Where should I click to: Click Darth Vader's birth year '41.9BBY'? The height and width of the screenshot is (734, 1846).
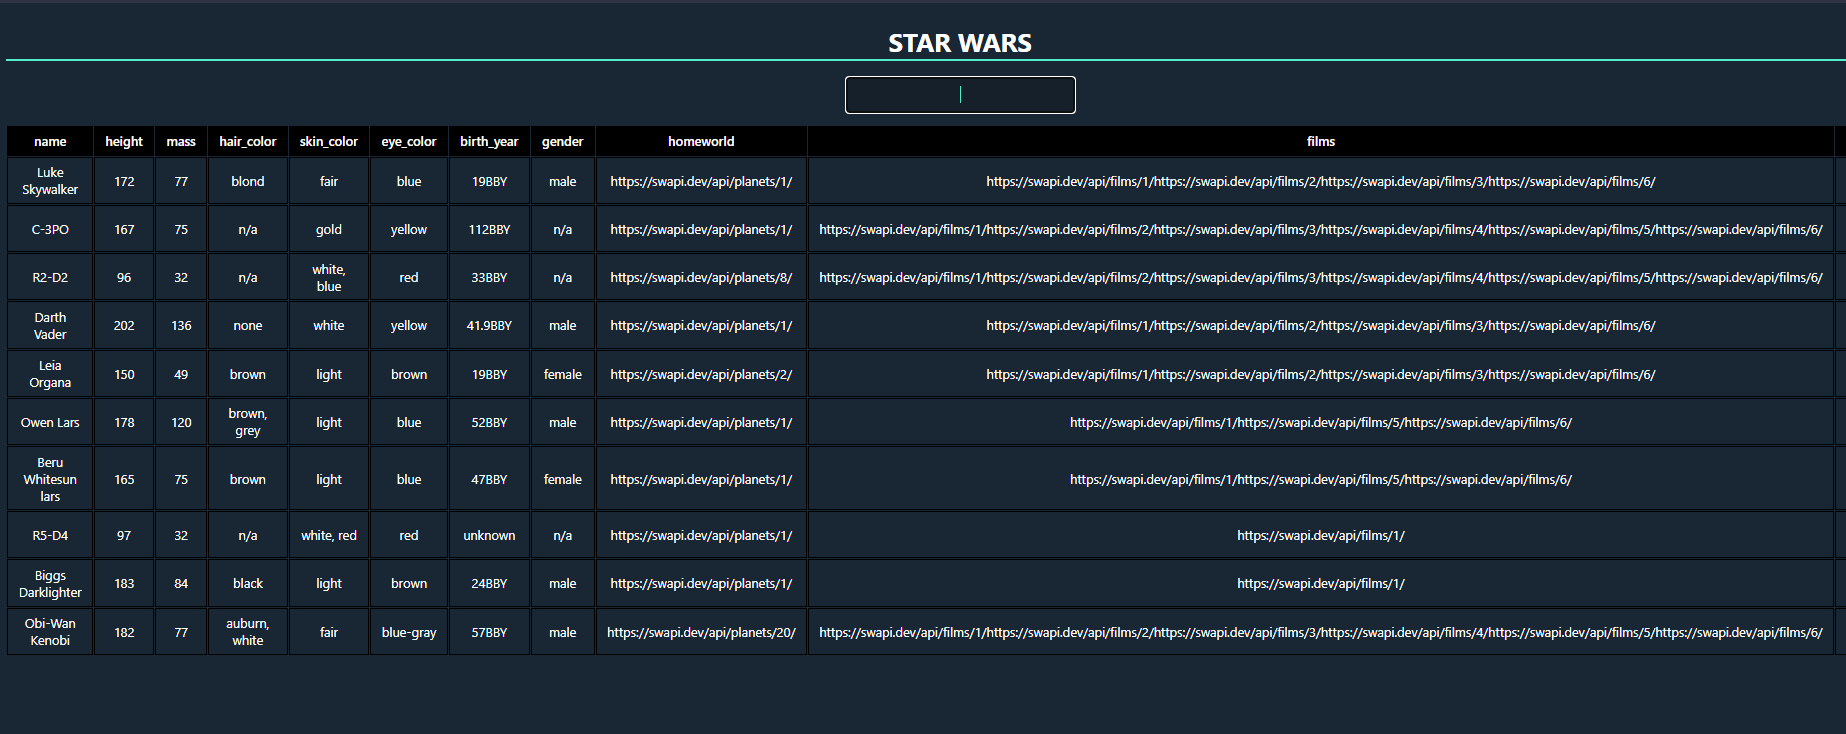pyautogui.click(x=489, y=325)
